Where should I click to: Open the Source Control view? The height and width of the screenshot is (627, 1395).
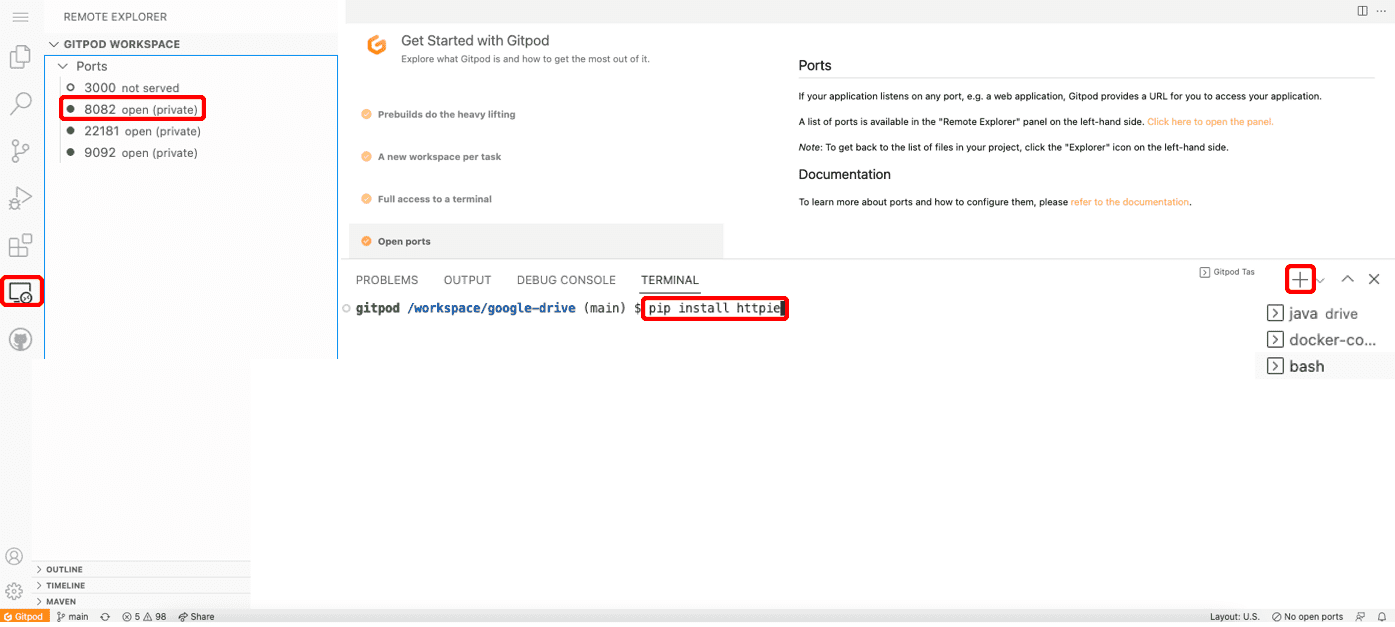tap(20, 151)
